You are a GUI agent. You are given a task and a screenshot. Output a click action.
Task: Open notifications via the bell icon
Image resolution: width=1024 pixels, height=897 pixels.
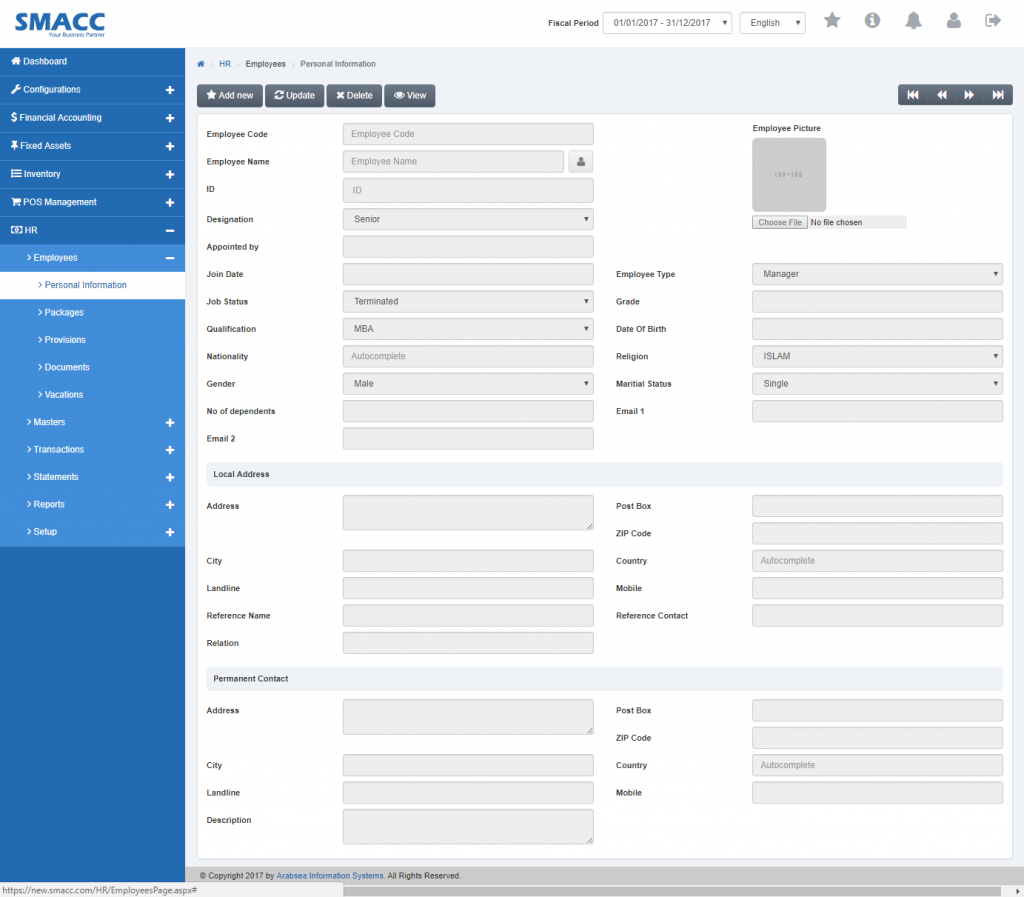(913, 20)
